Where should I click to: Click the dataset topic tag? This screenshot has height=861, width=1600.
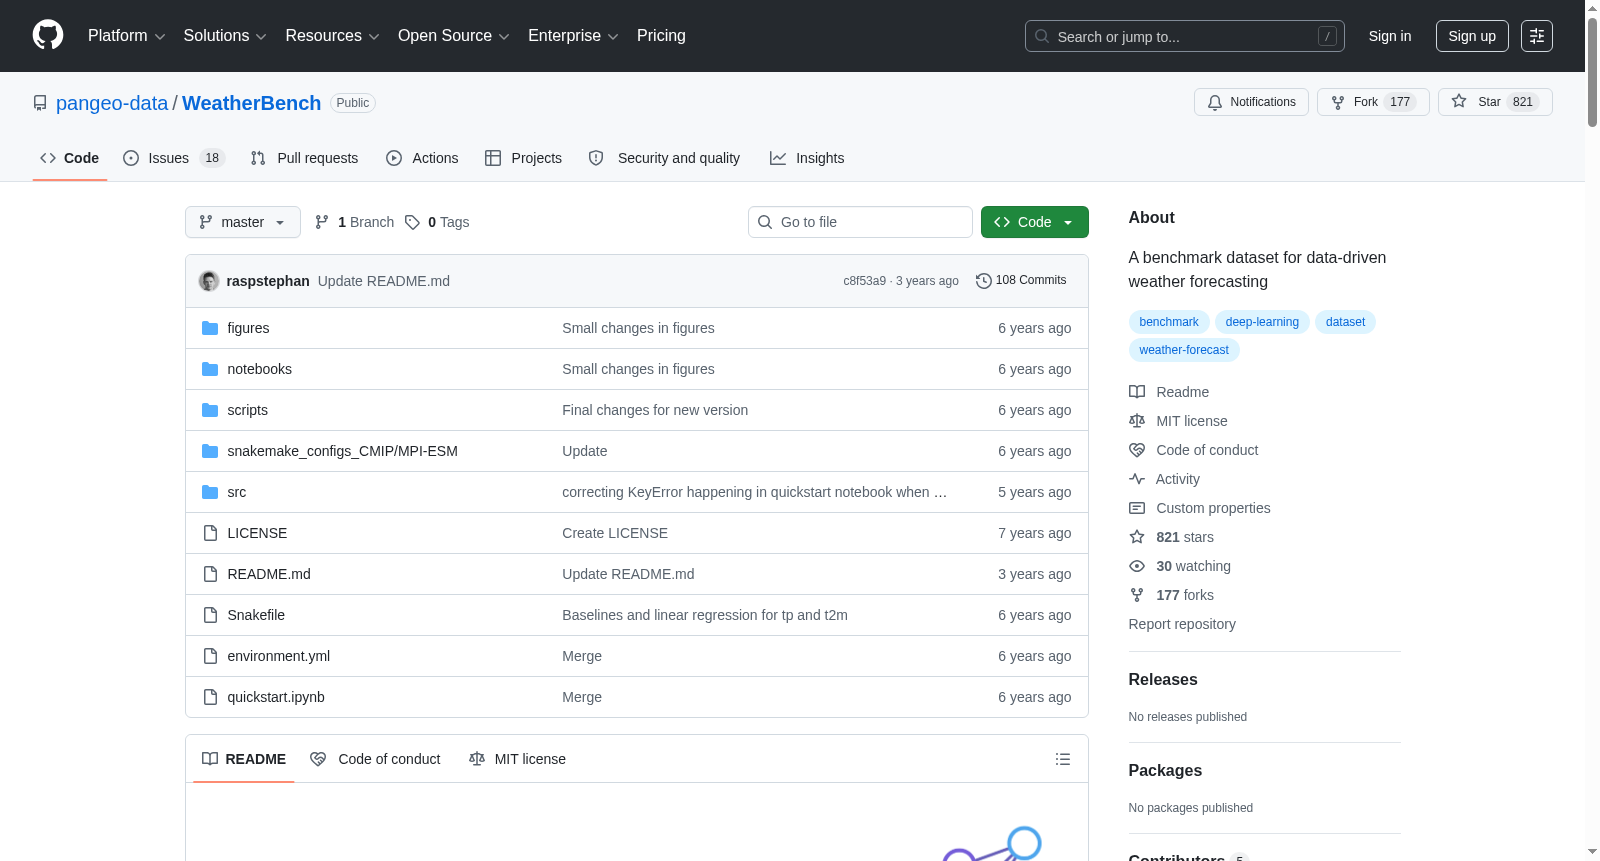coord(1345,322)
